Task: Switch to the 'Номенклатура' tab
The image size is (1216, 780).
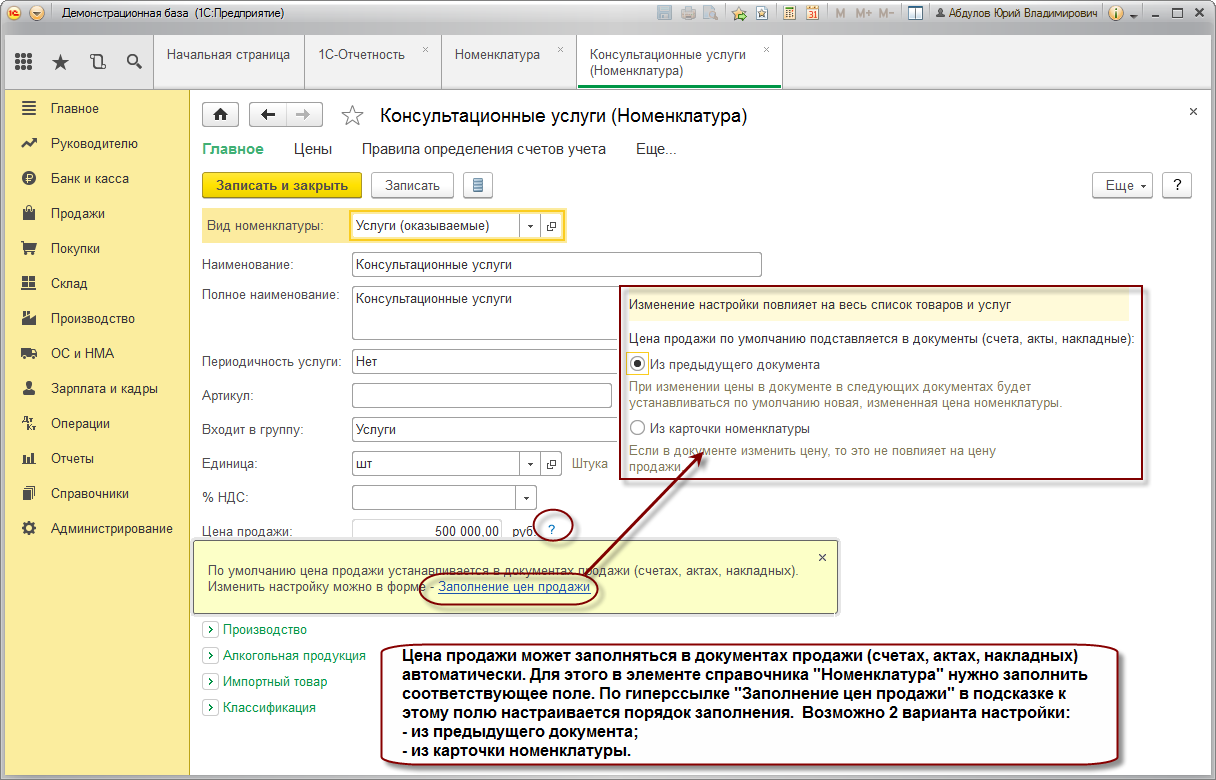Action: click(497, 55)
